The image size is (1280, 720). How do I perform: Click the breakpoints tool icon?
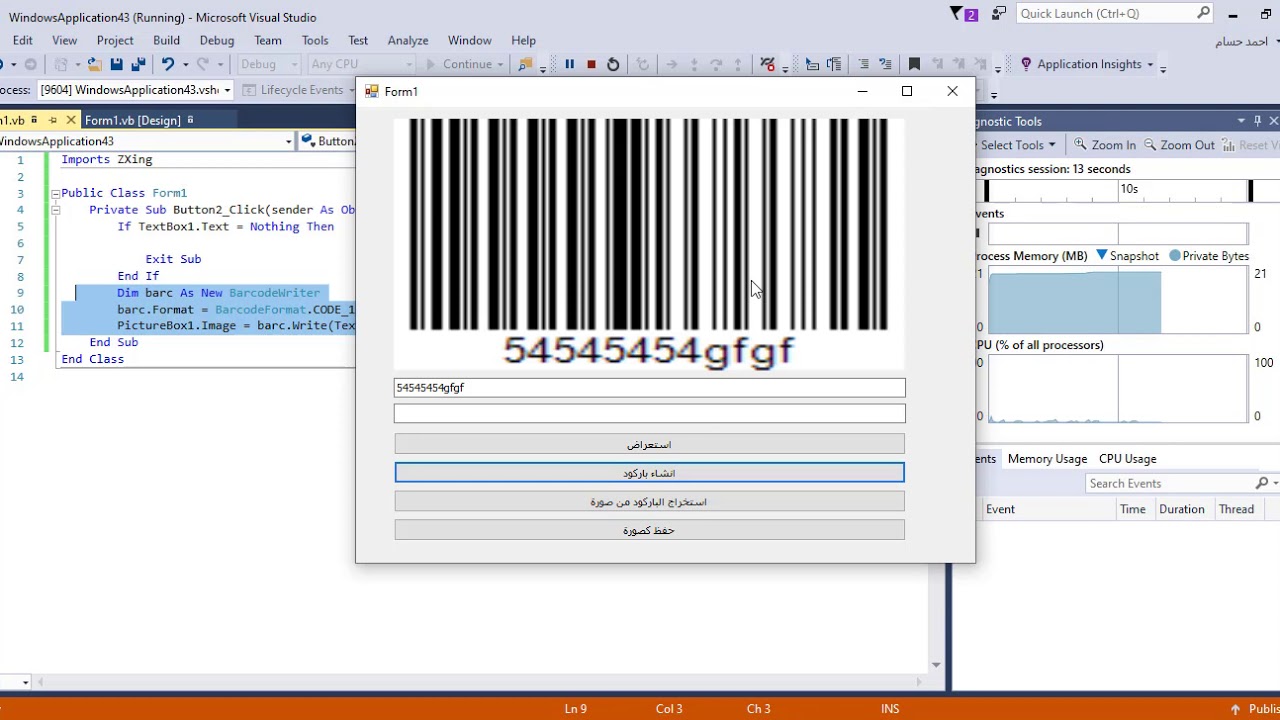767,64
